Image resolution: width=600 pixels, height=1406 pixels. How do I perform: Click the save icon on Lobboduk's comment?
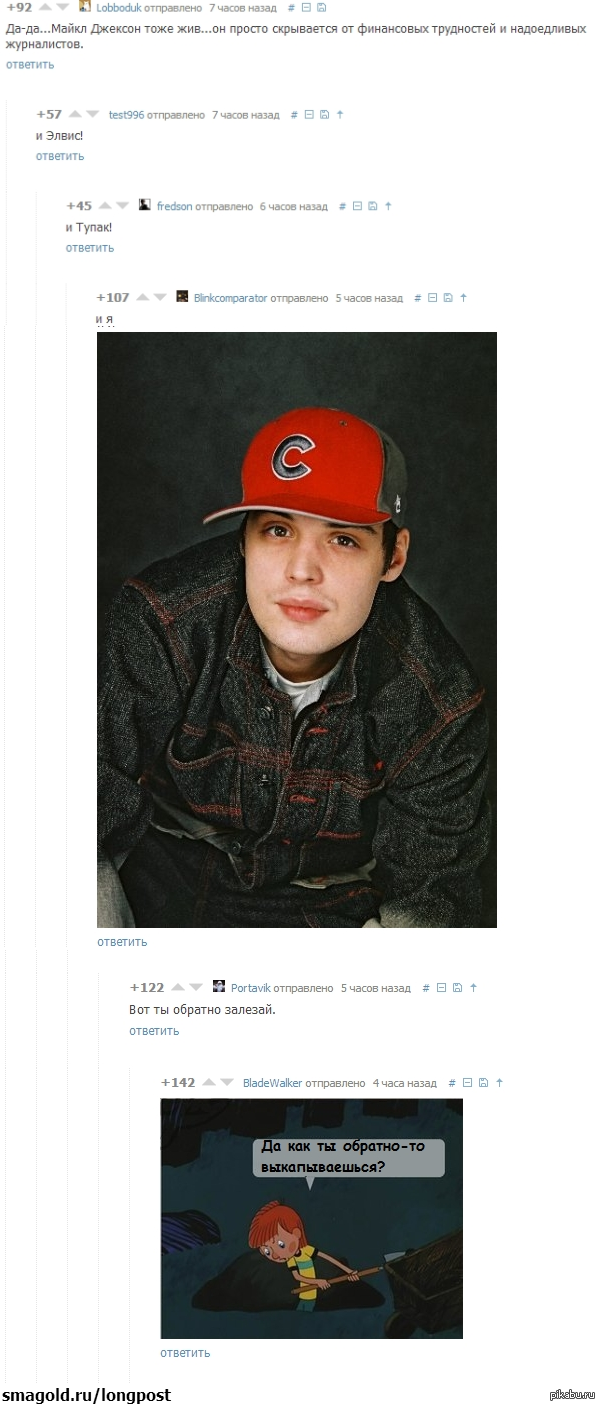(x=320, y=7)
